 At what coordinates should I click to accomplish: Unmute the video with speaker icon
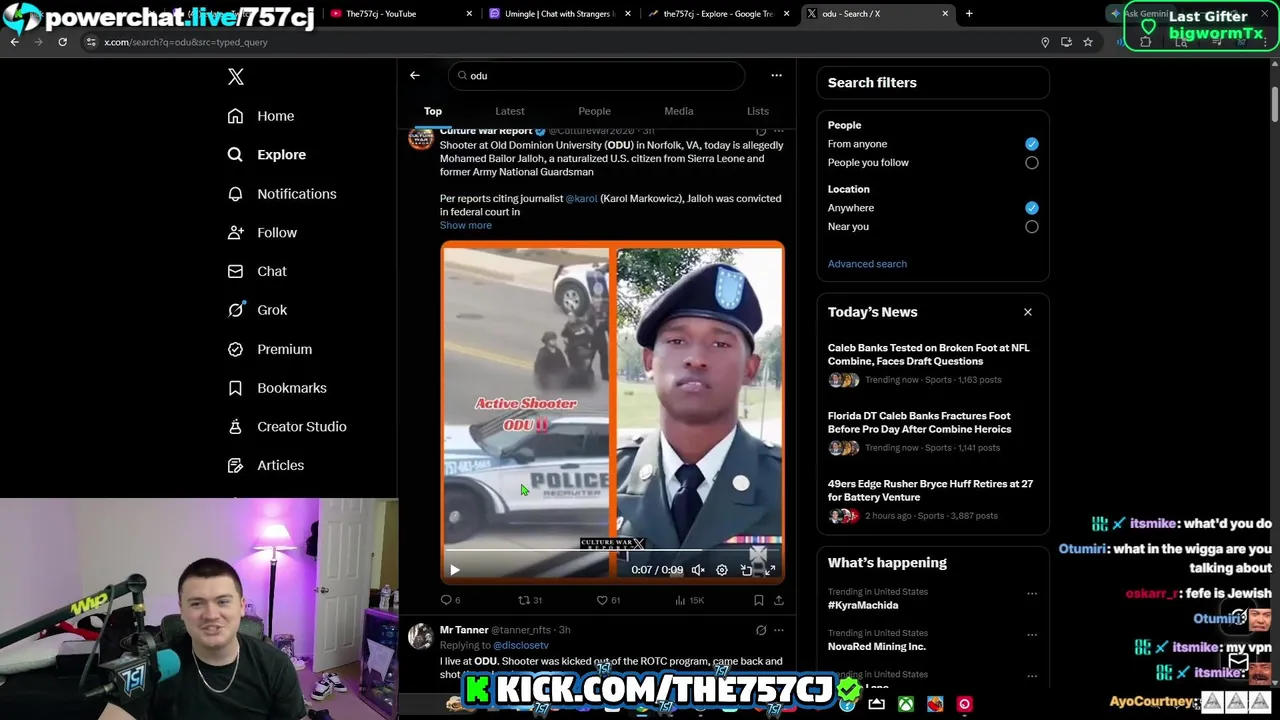pos(698,570)
